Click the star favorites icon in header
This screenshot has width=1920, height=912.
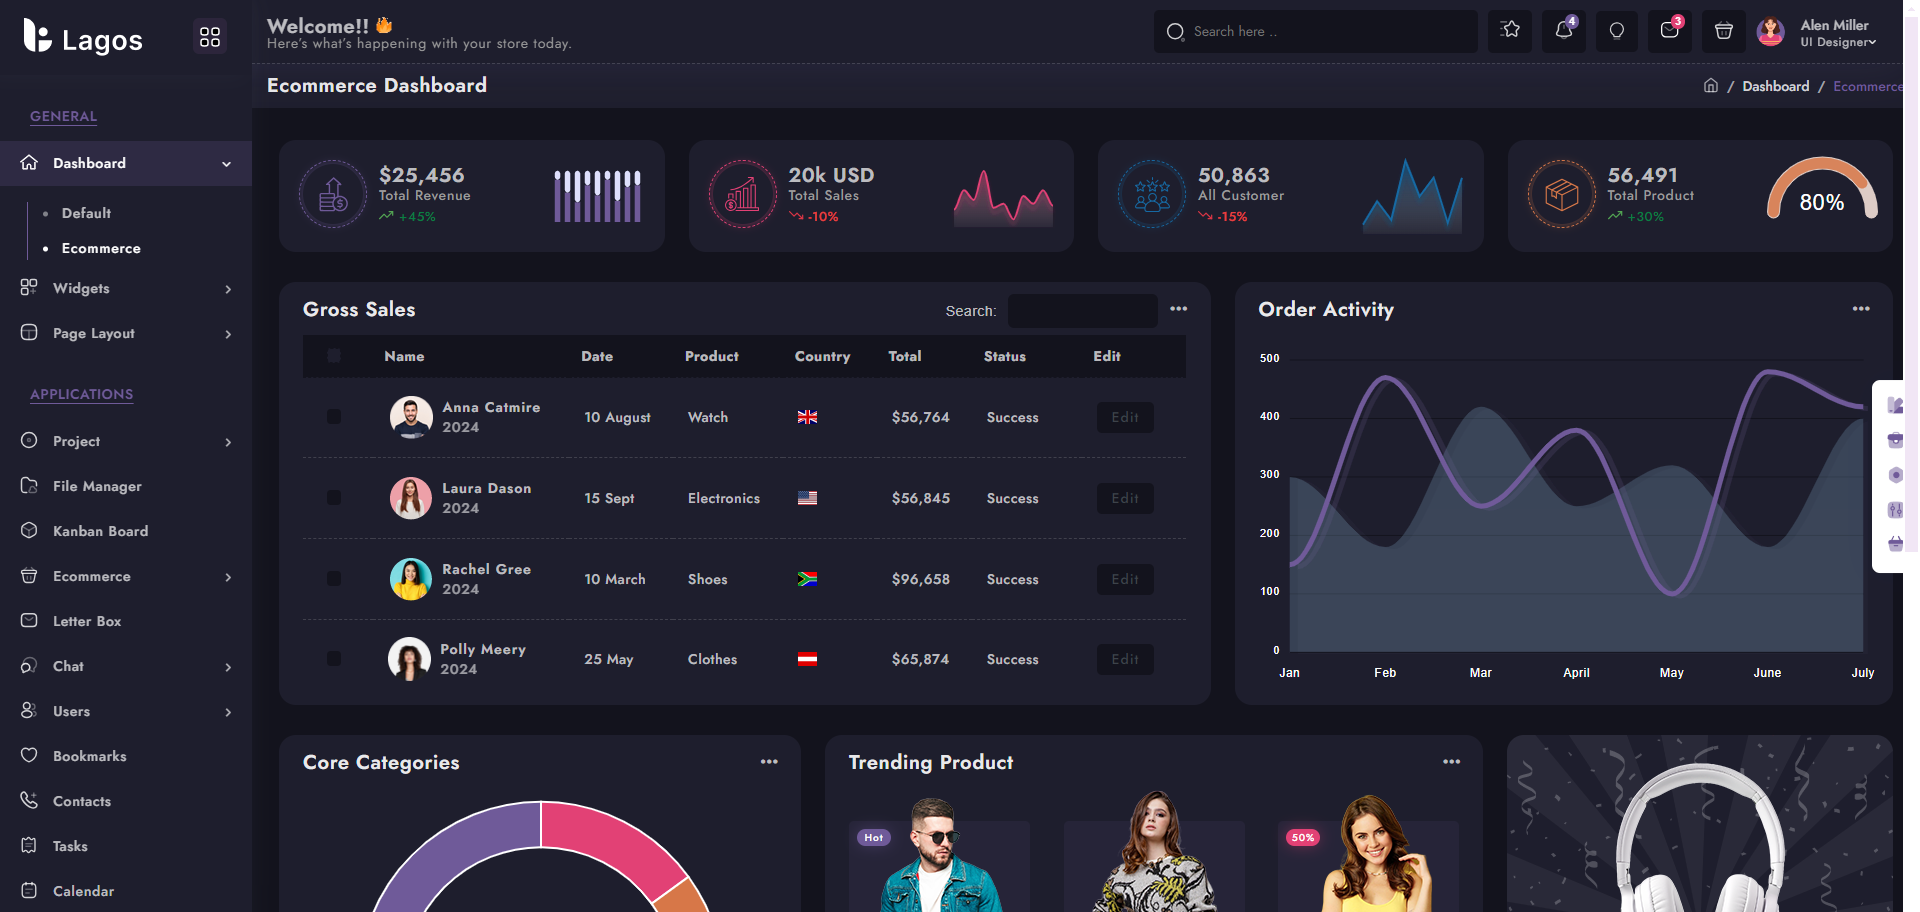[x=1510, y=31]
